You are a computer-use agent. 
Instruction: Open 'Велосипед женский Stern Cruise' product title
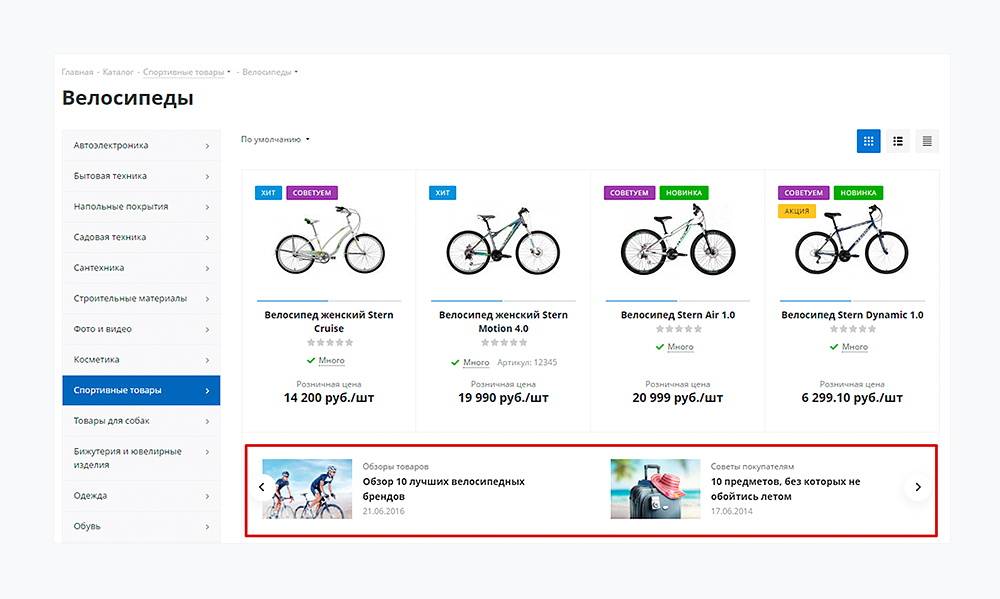point(329,321)
